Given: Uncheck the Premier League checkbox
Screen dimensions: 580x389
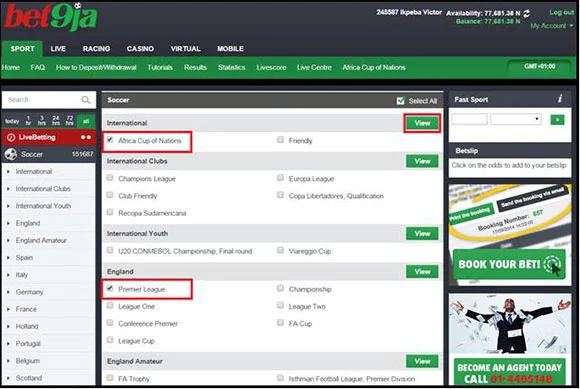Looking at the screenshot, I should [x=110, y=288].
